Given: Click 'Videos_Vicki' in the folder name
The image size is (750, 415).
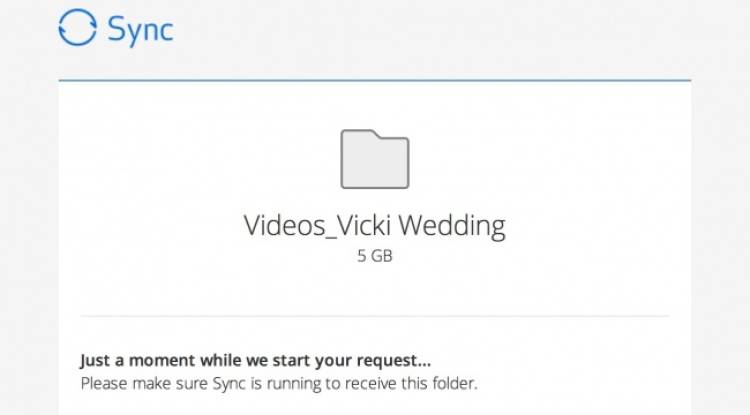Looking at the screenshot, I should click(x=317, y=225).
